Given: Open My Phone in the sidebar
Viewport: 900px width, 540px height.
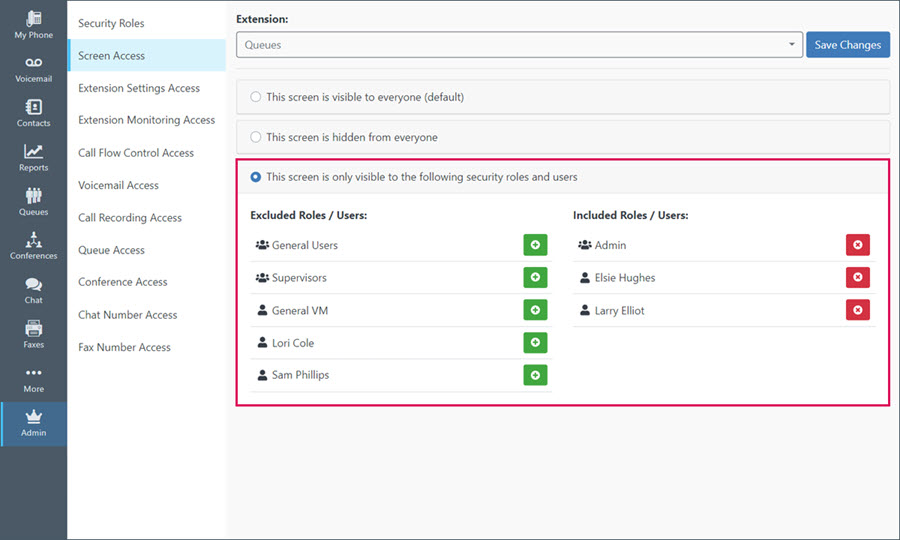Looking at the screenshot, I should pos(33,25).
